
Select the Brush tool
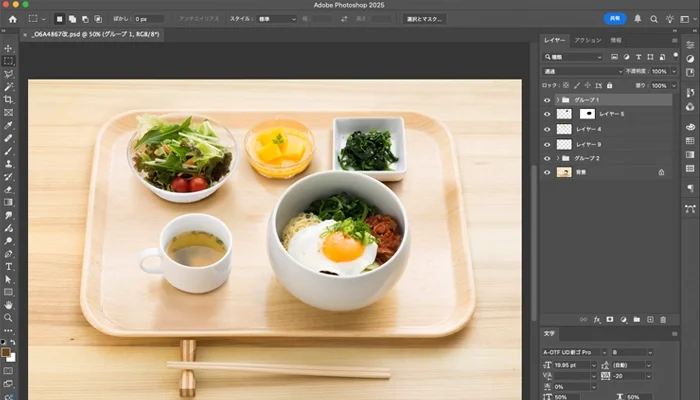click(x=8, y=151)
